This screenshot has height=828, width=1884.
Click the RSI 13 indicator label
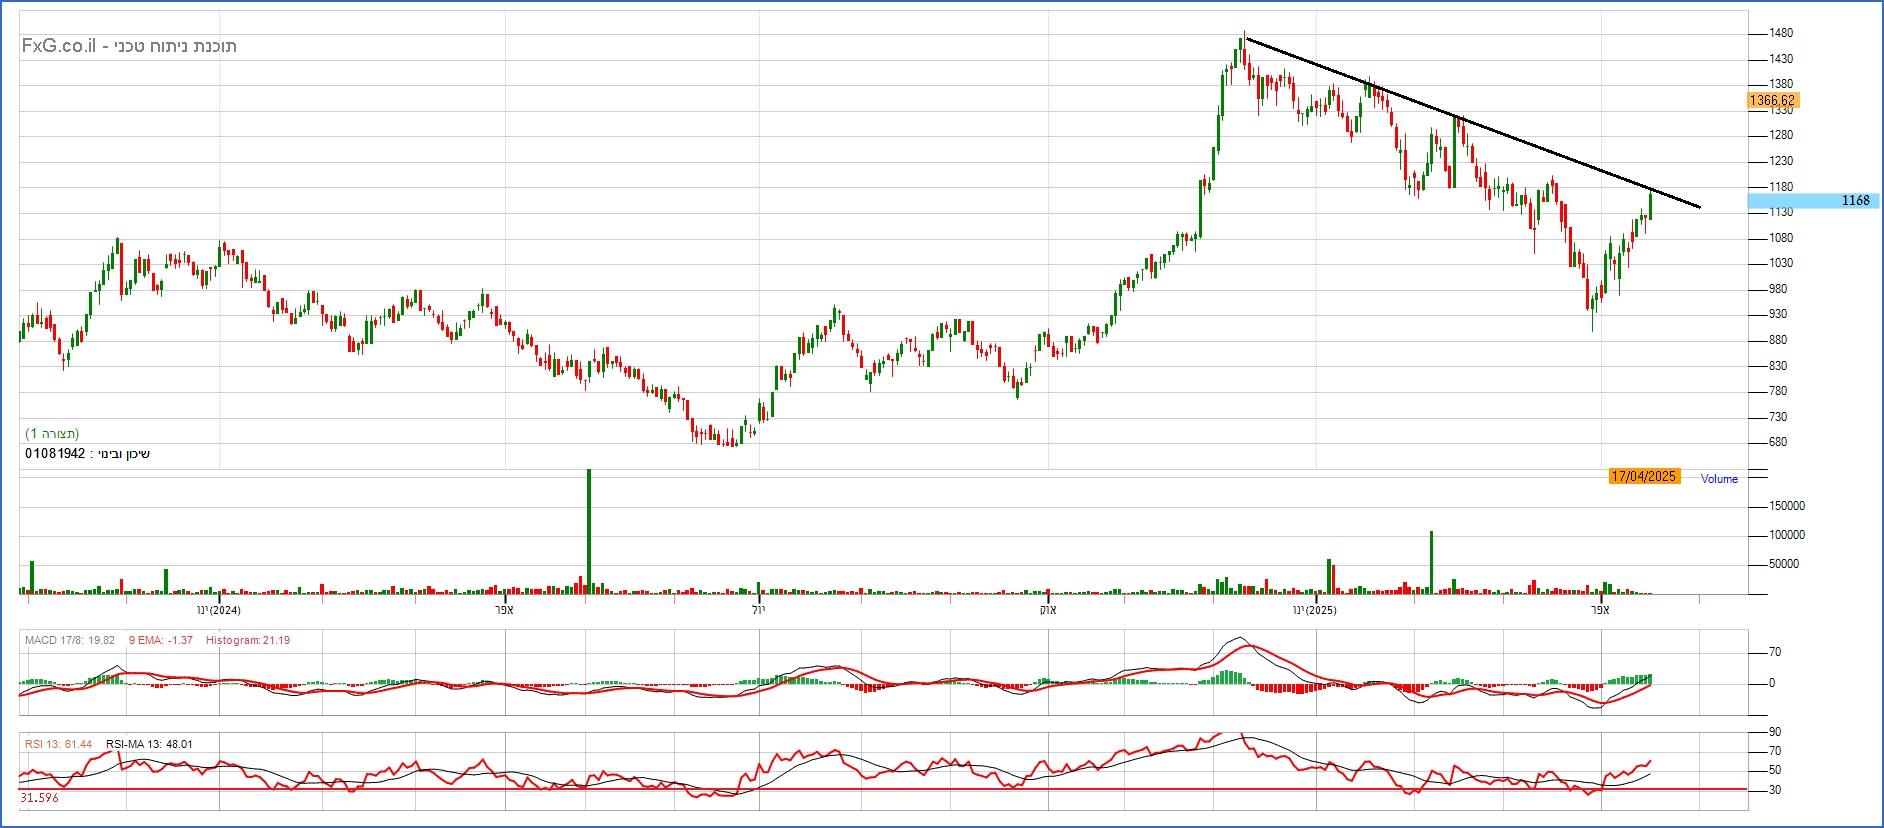(58, 744)
